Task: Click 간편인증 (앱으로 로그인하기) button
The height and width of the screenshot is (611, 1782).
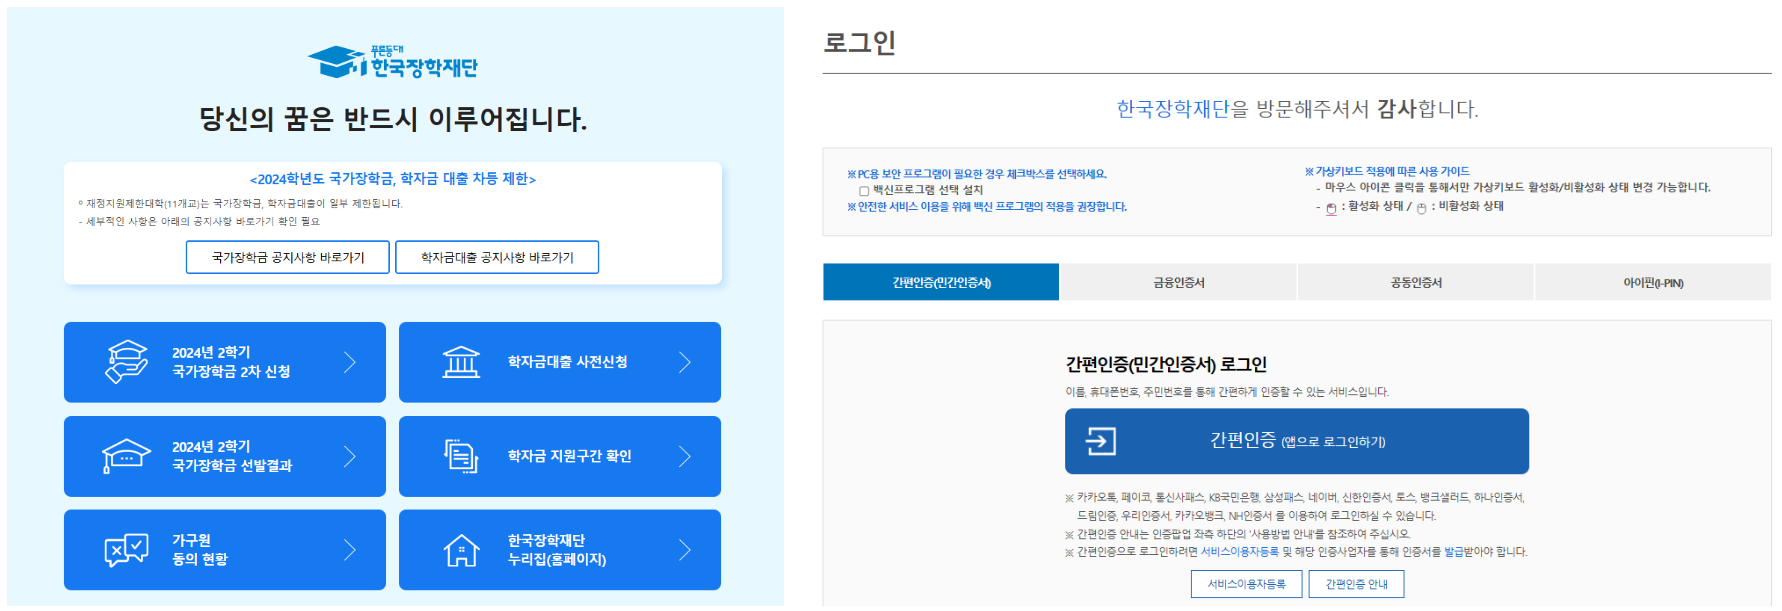Action: coord(1297,441)
